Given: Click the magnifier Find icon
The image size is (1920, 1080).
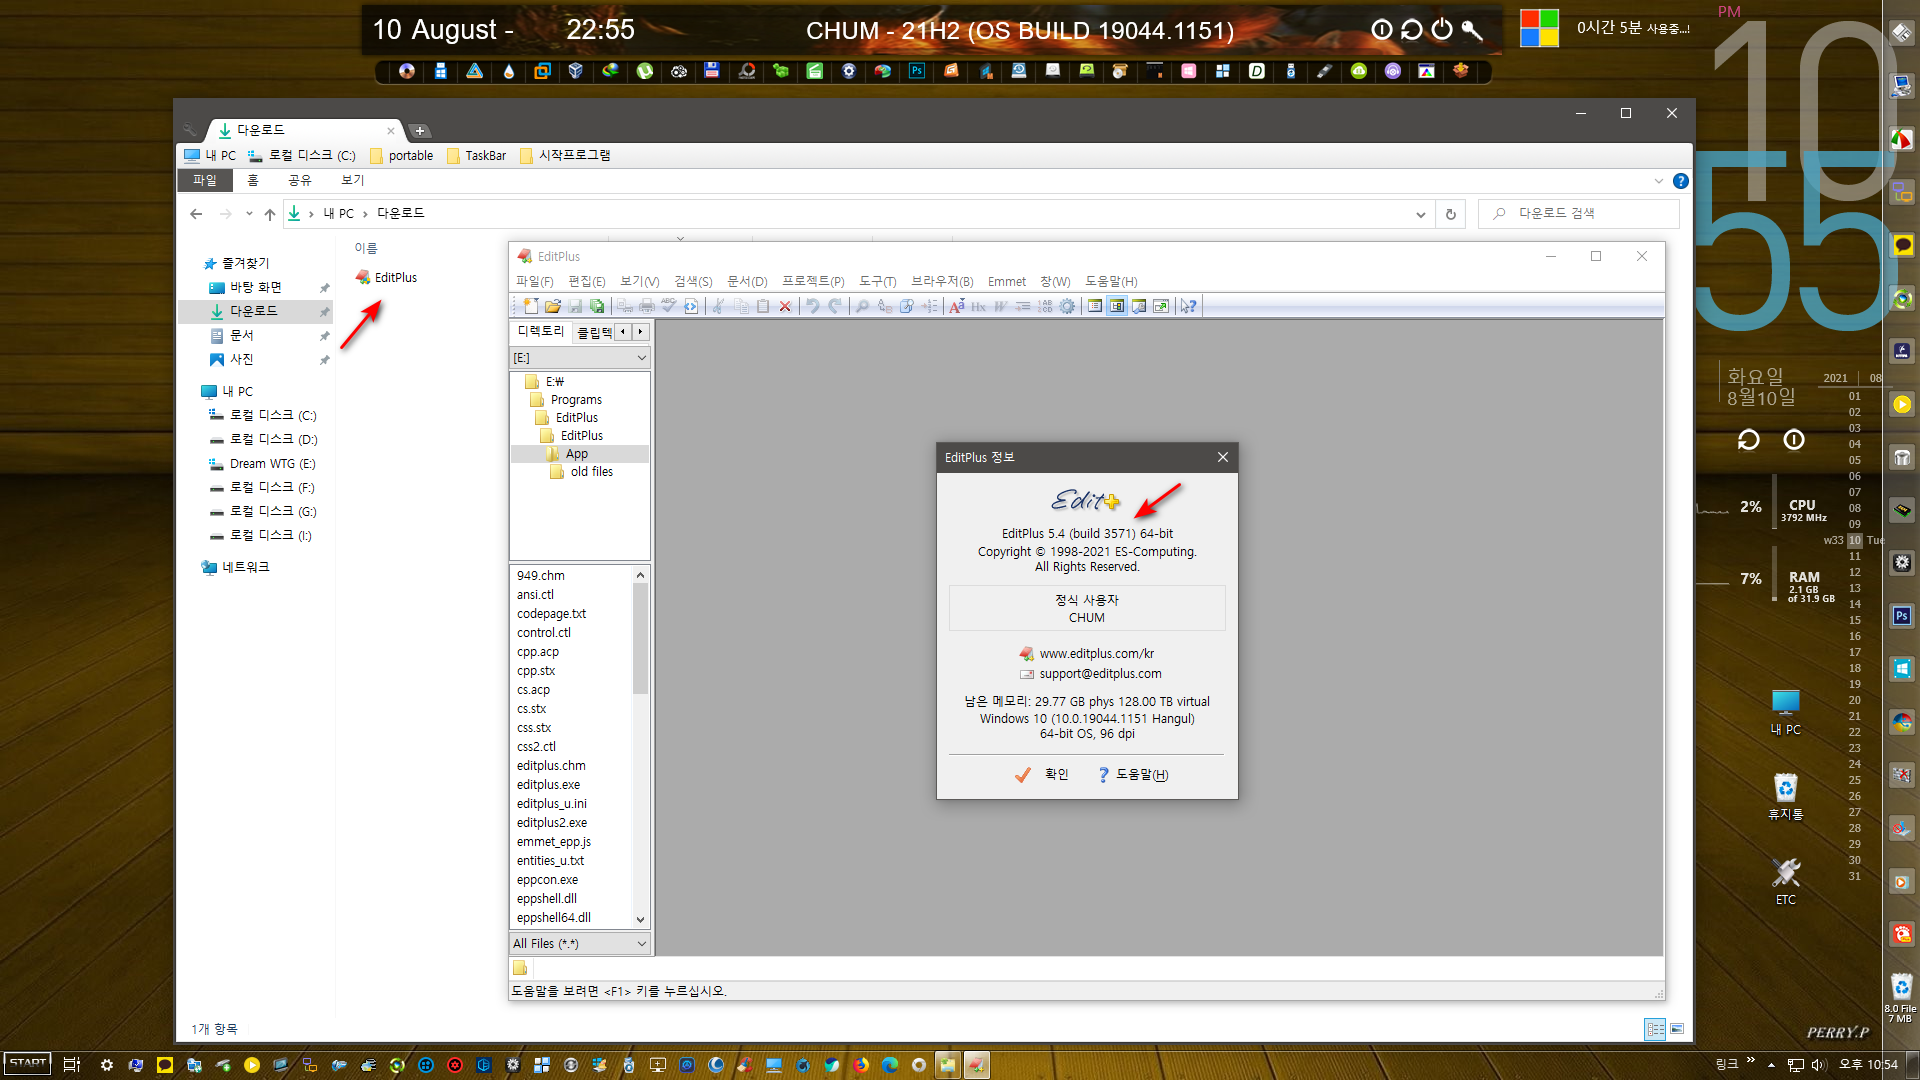Looking at the screenshot, I should (862, 306).
